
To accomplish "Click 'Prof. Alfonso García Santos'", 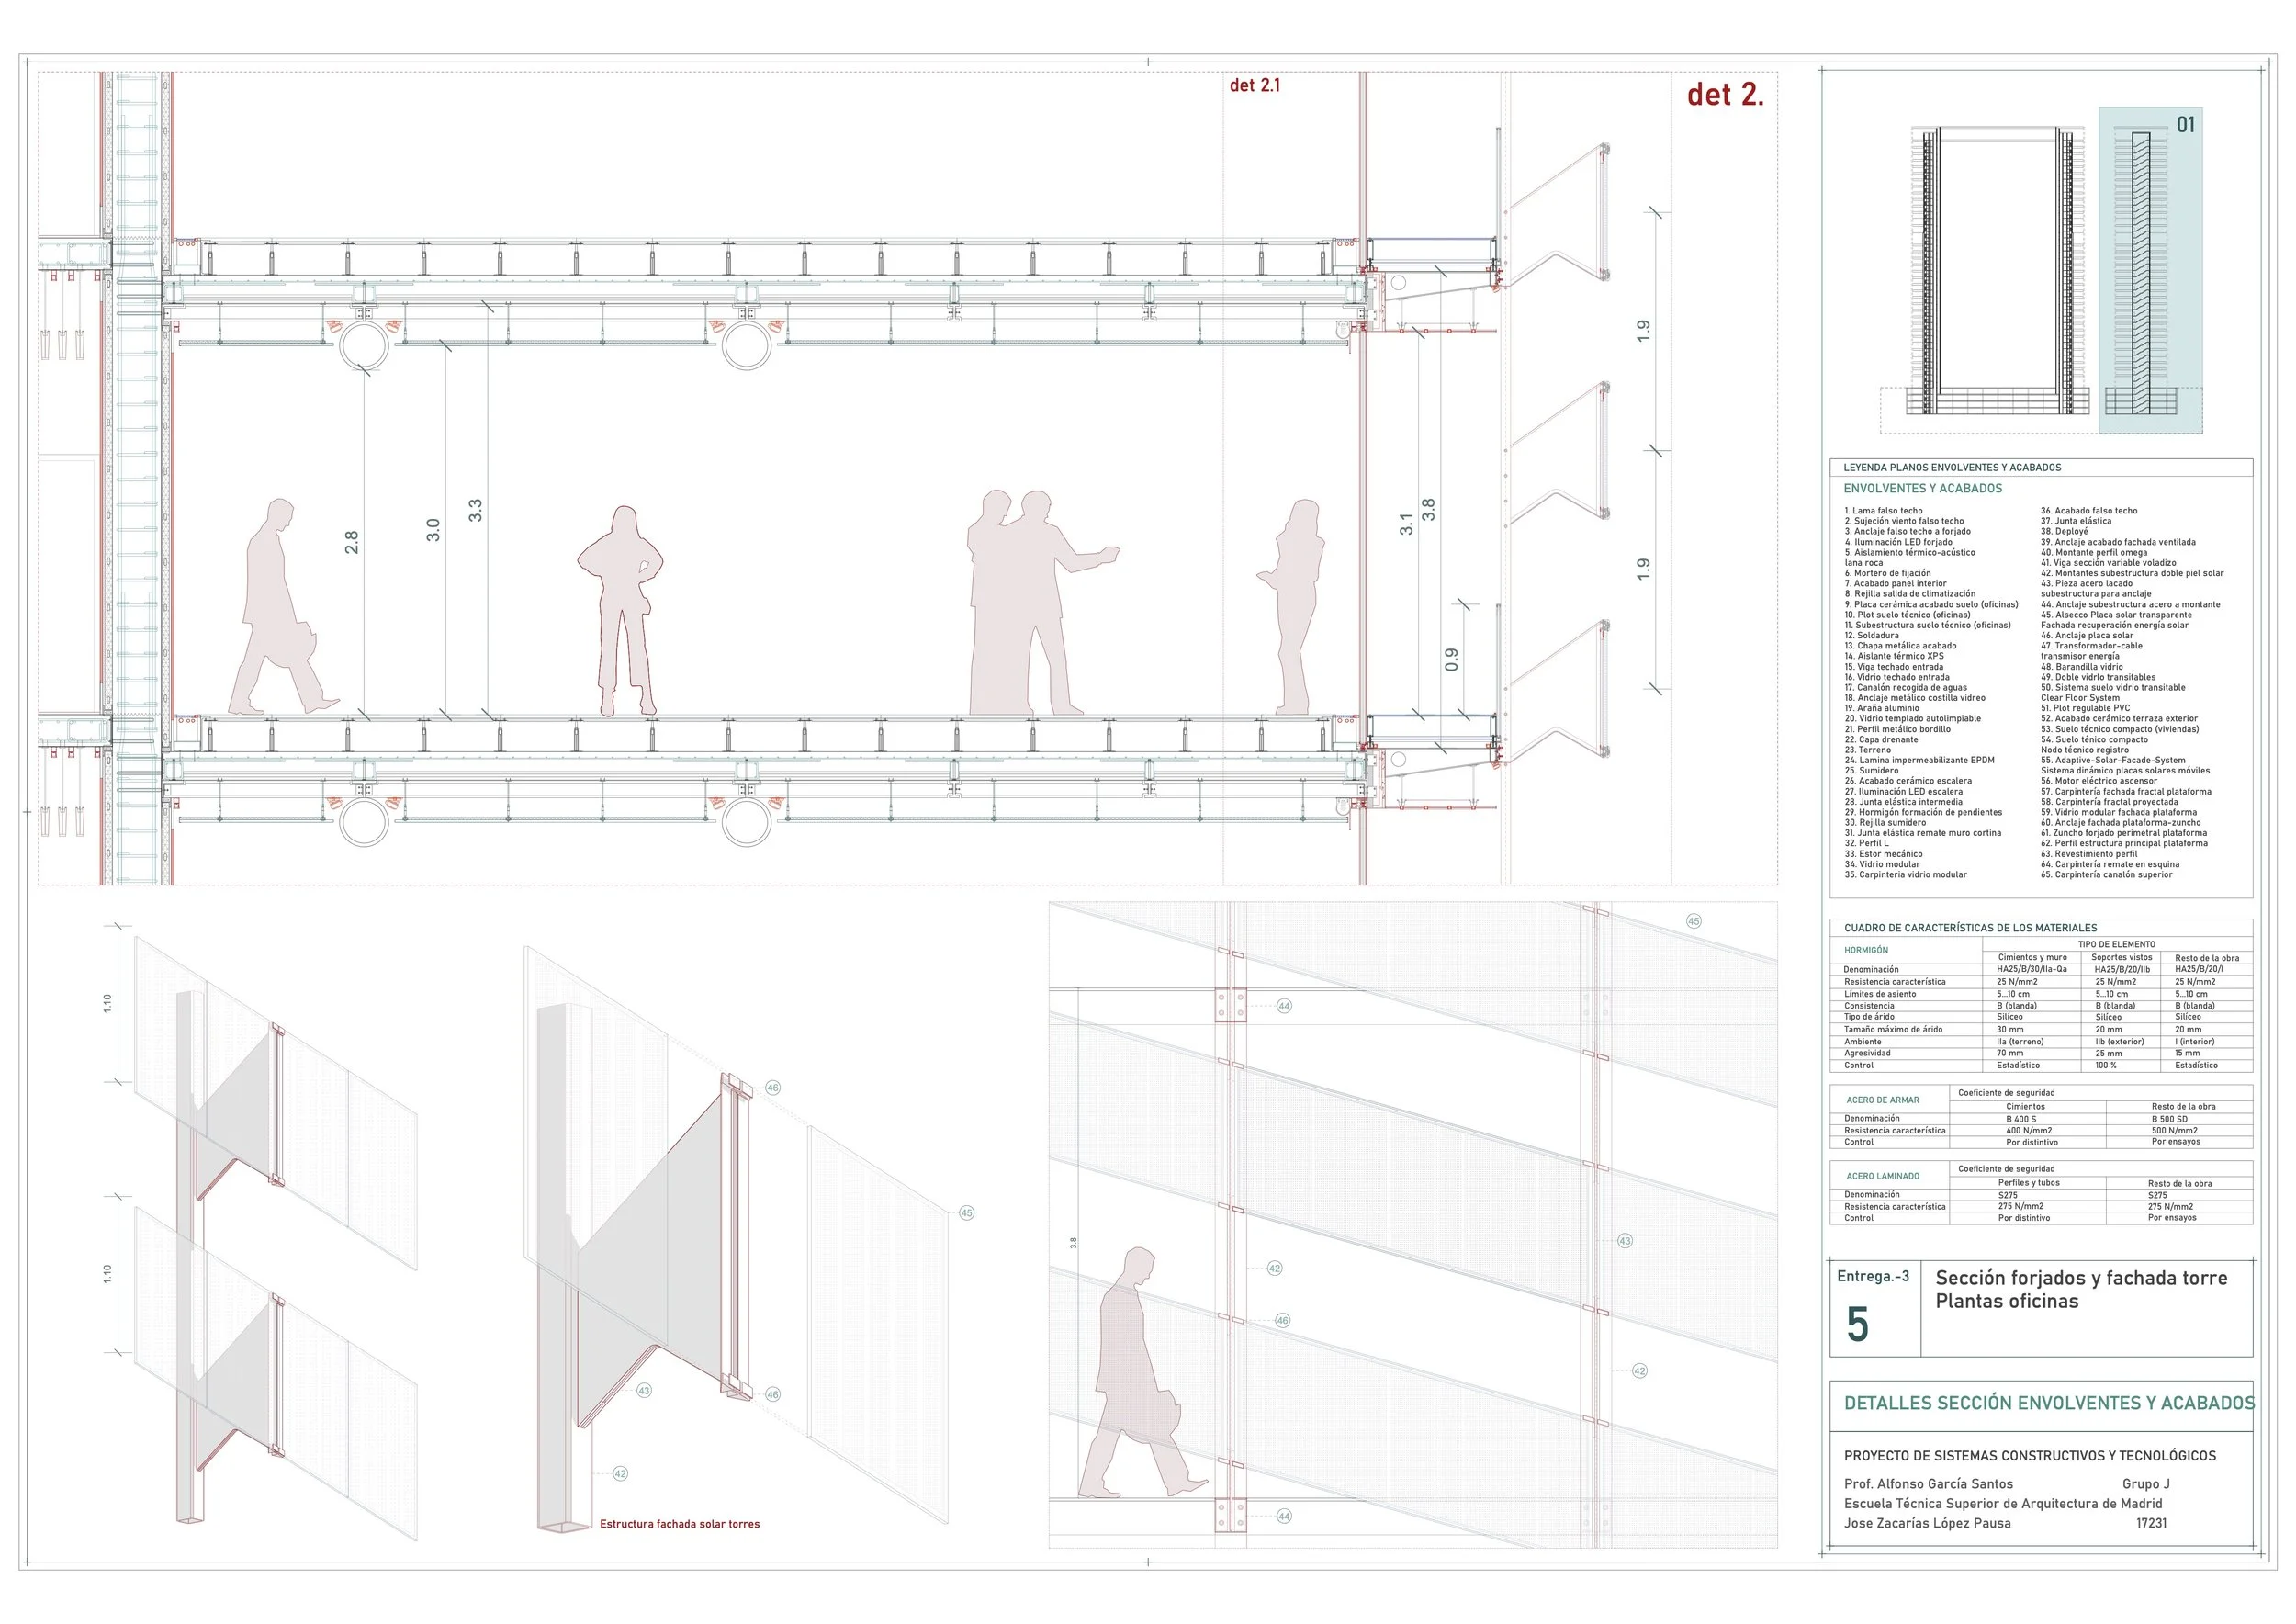I will [x=1928, y=1484].
